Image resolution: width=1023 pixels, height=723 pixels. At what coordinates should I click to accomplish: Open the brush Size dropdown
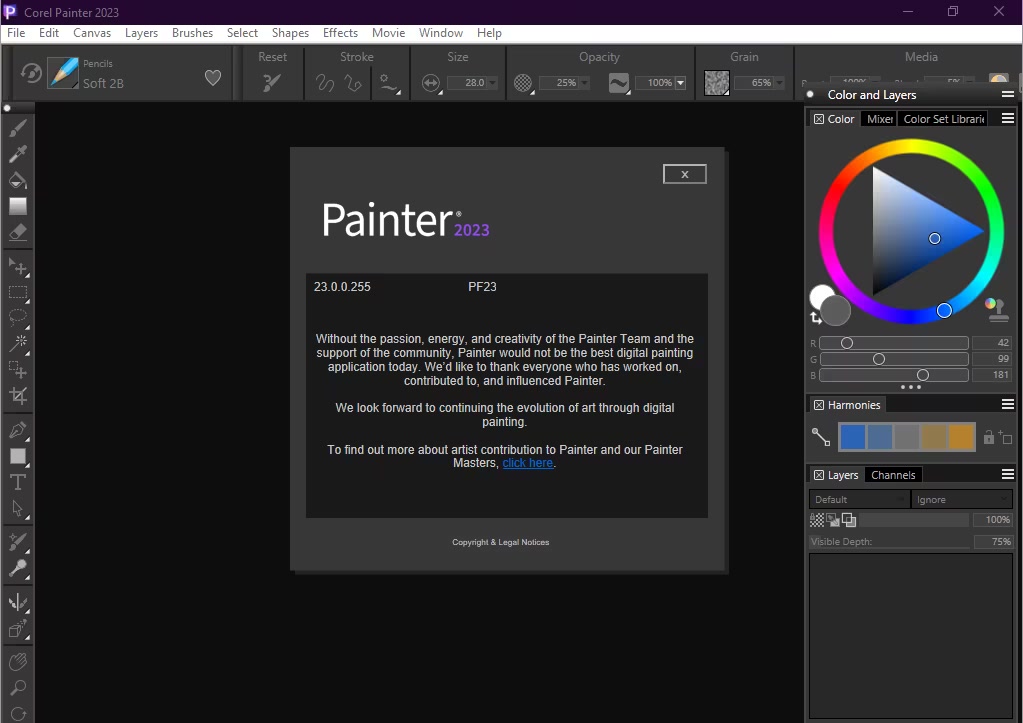click(492, 83)
